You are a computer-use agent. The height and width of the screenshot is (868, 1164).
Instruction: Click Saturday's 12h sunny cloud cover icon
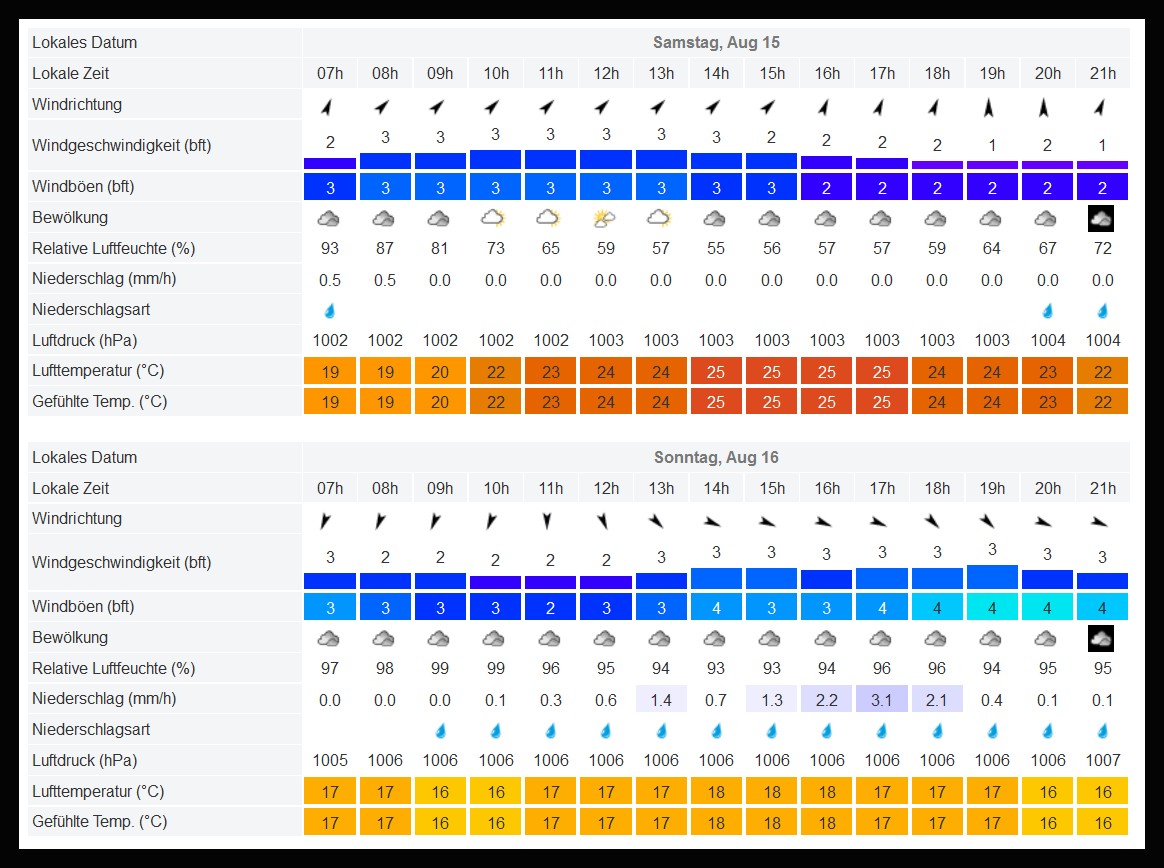(605, 218)
